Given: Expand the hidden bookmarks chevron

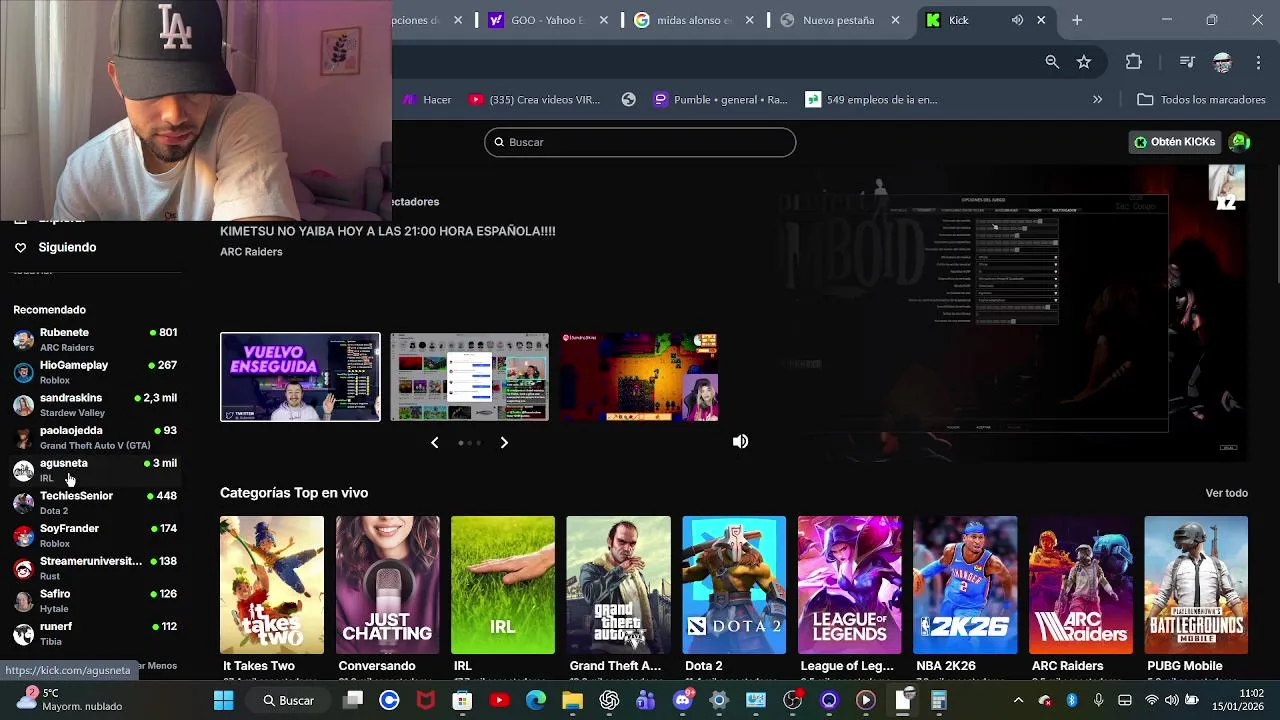Looking at the screenshot, I should 1098,99.
